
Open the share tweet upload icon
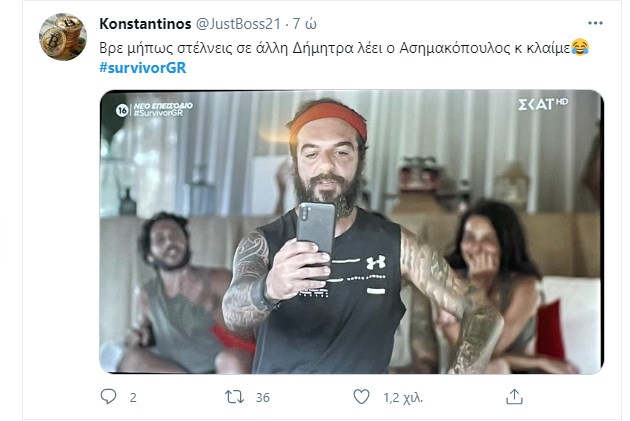pyautogui.click(x=514, y=397)
